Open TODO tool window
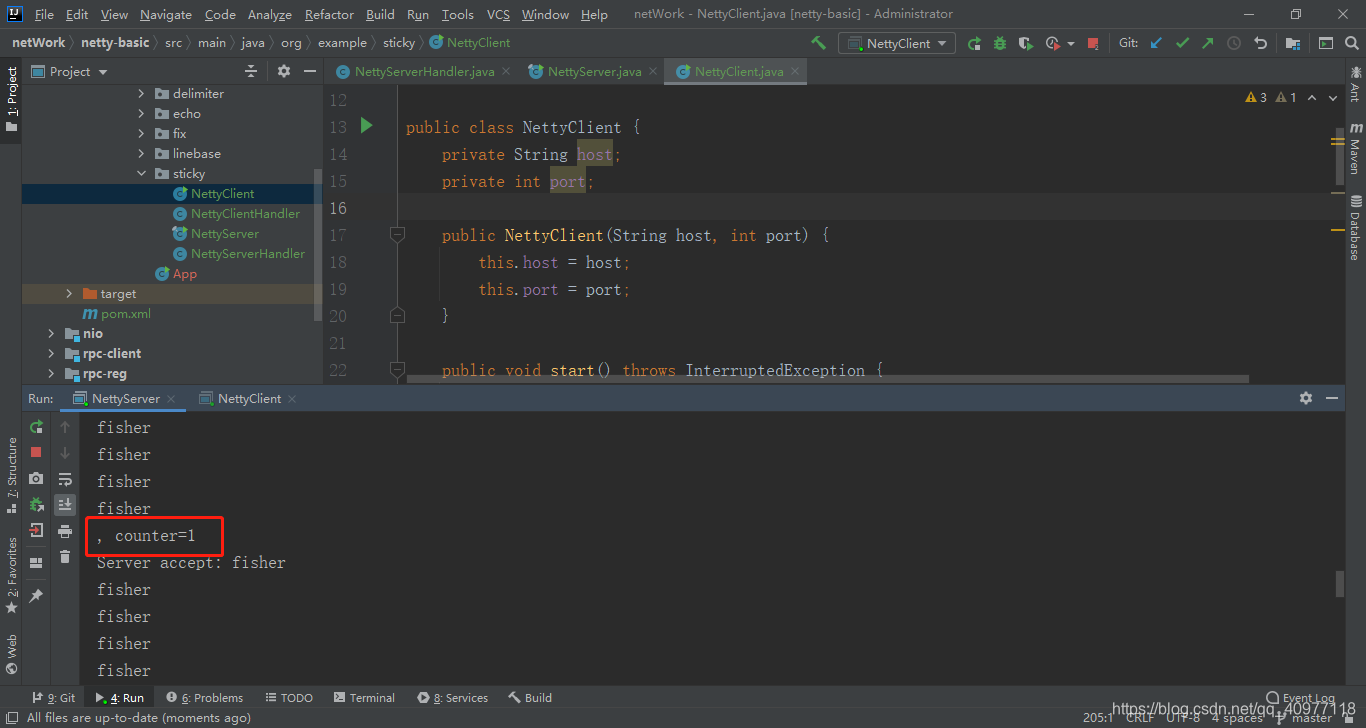Viewport: 1366px width, 728px height. (x=289, y=698)
